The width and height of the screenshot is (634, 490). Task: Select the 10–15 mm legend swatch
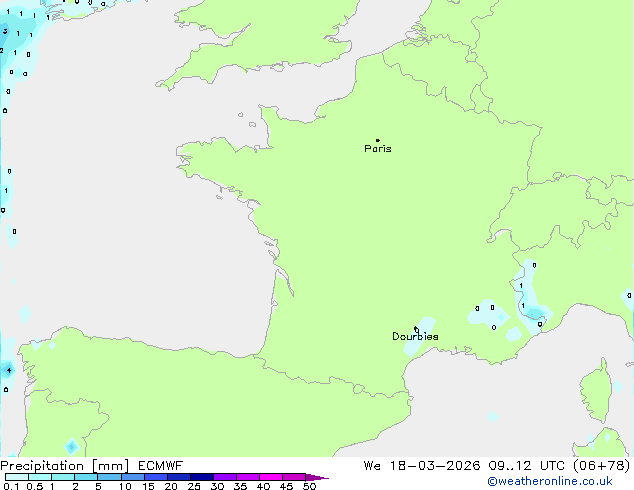tap(133, 477)
